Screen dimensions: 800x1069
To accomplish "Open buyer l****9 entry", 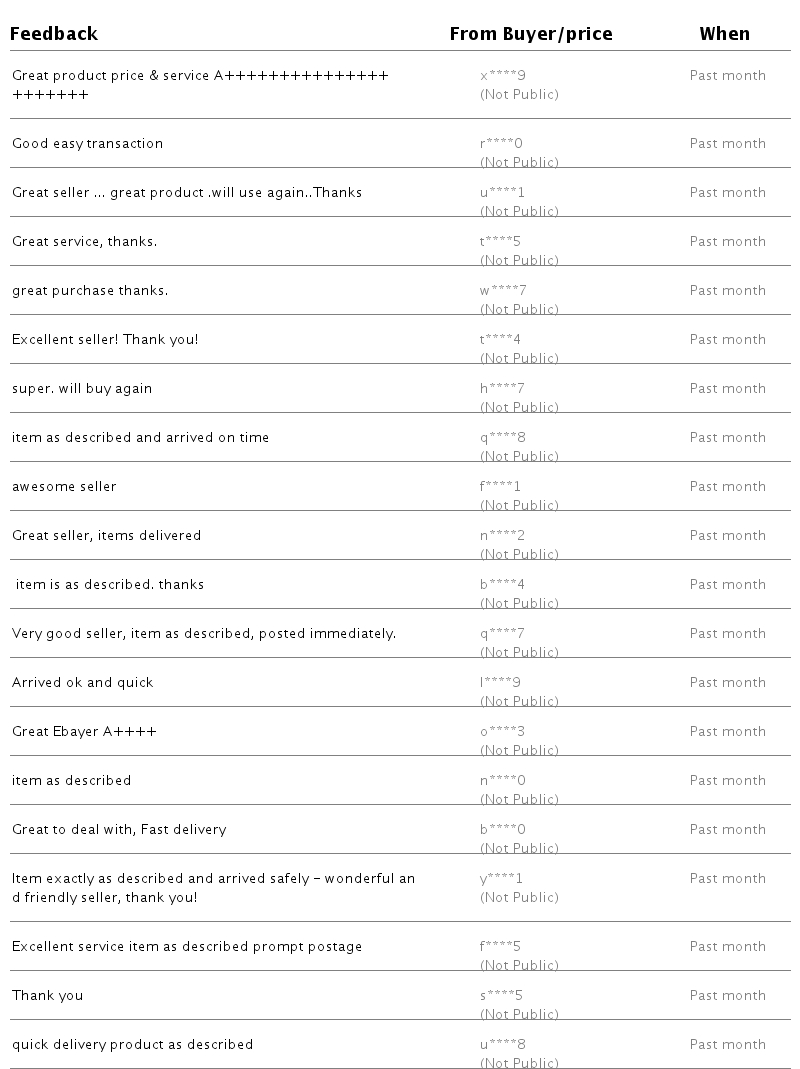I will pyautogui.click(x=500, y=682).
